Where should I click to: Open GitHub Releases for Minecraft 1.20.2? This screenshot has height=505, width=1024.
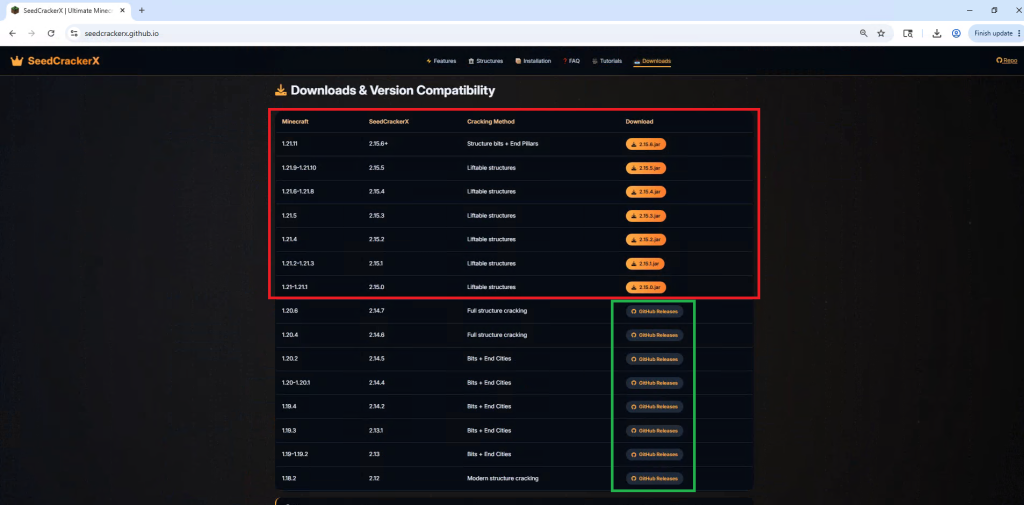pyautogui.click(x=654, y=359)
